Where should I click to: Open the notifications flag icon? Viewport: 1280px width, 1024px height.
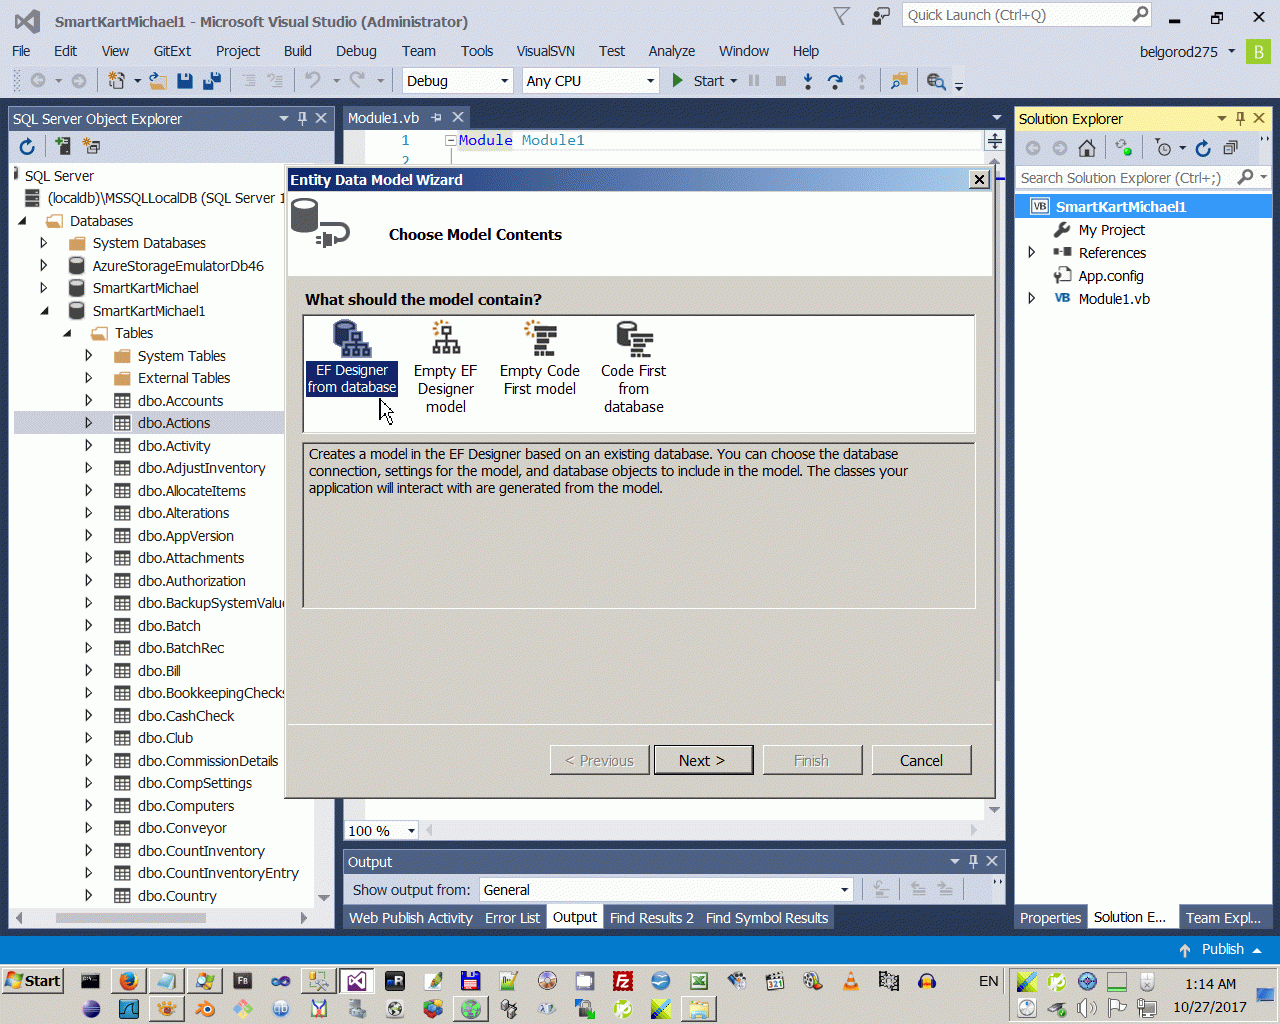841,16
